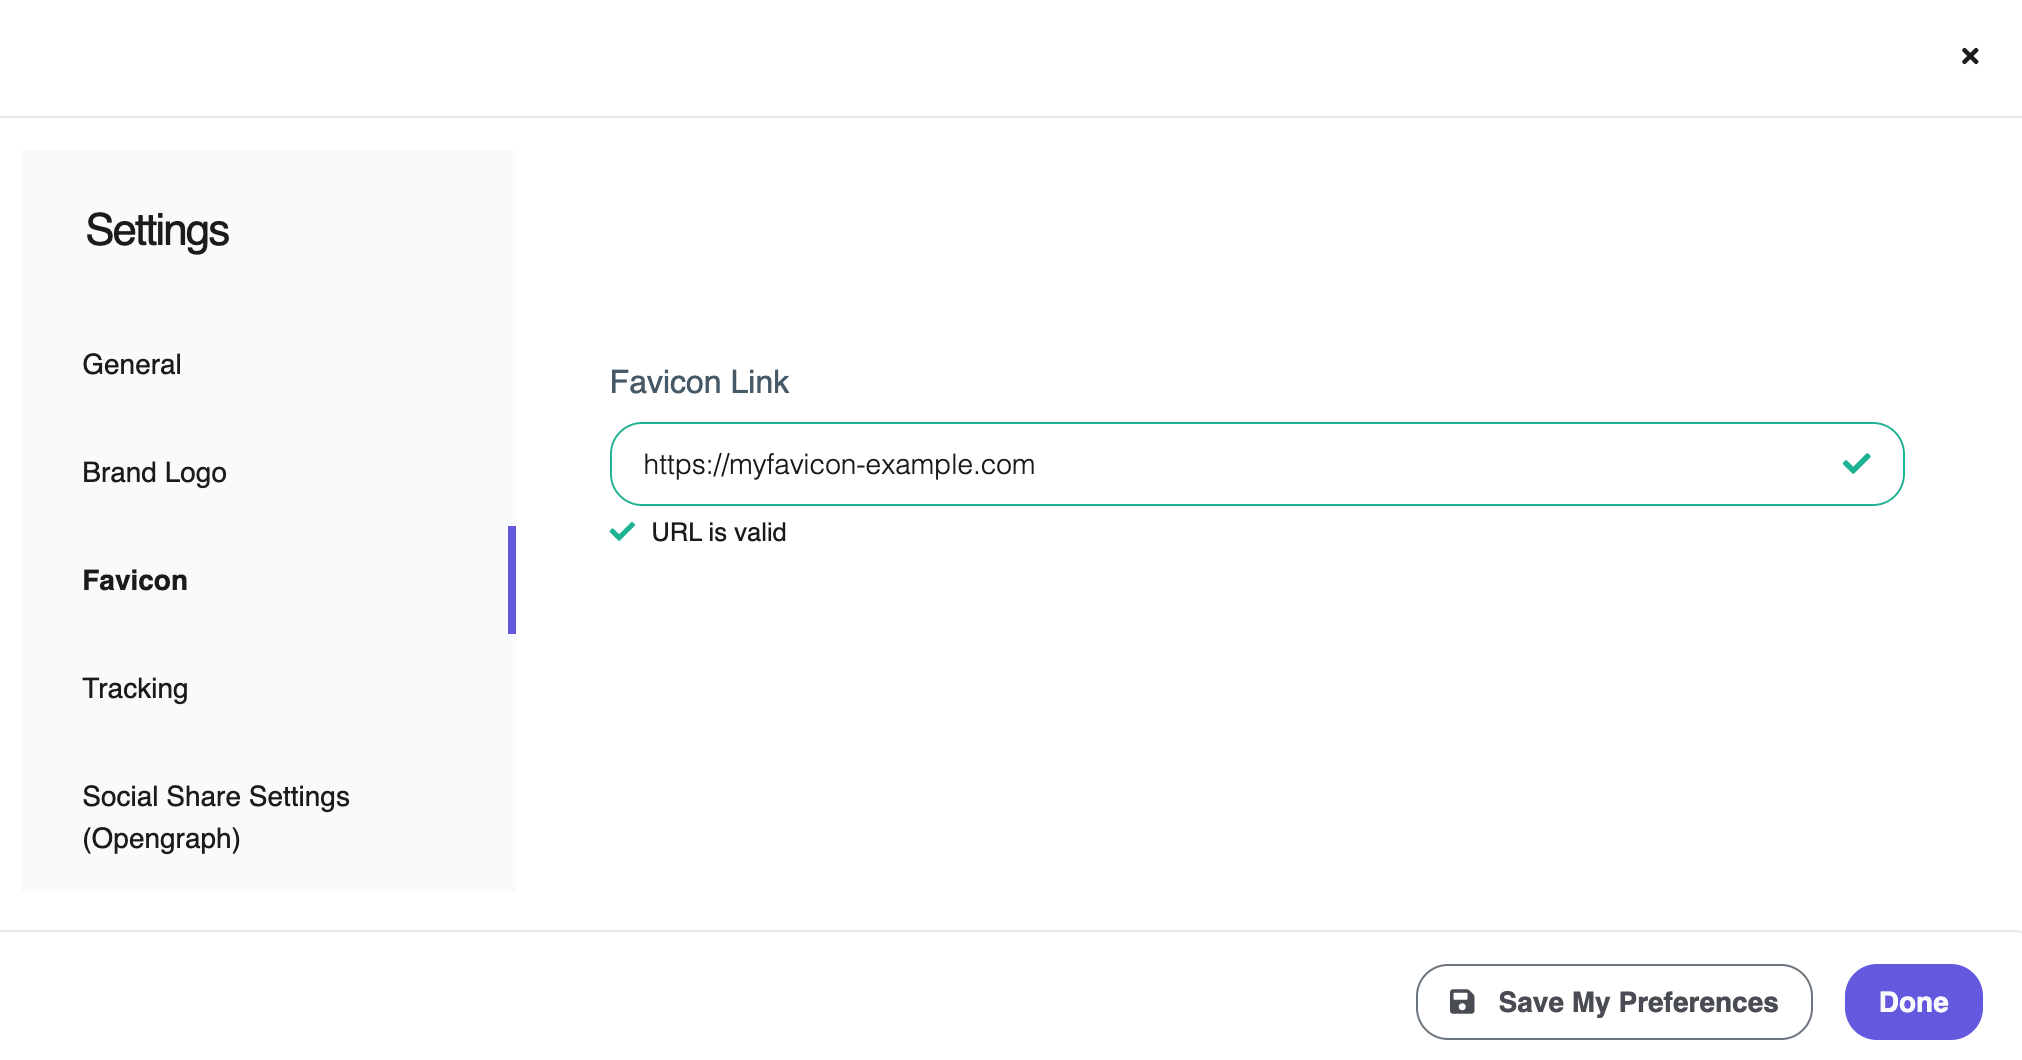Click the checkmark beside URL is valid

622,532
